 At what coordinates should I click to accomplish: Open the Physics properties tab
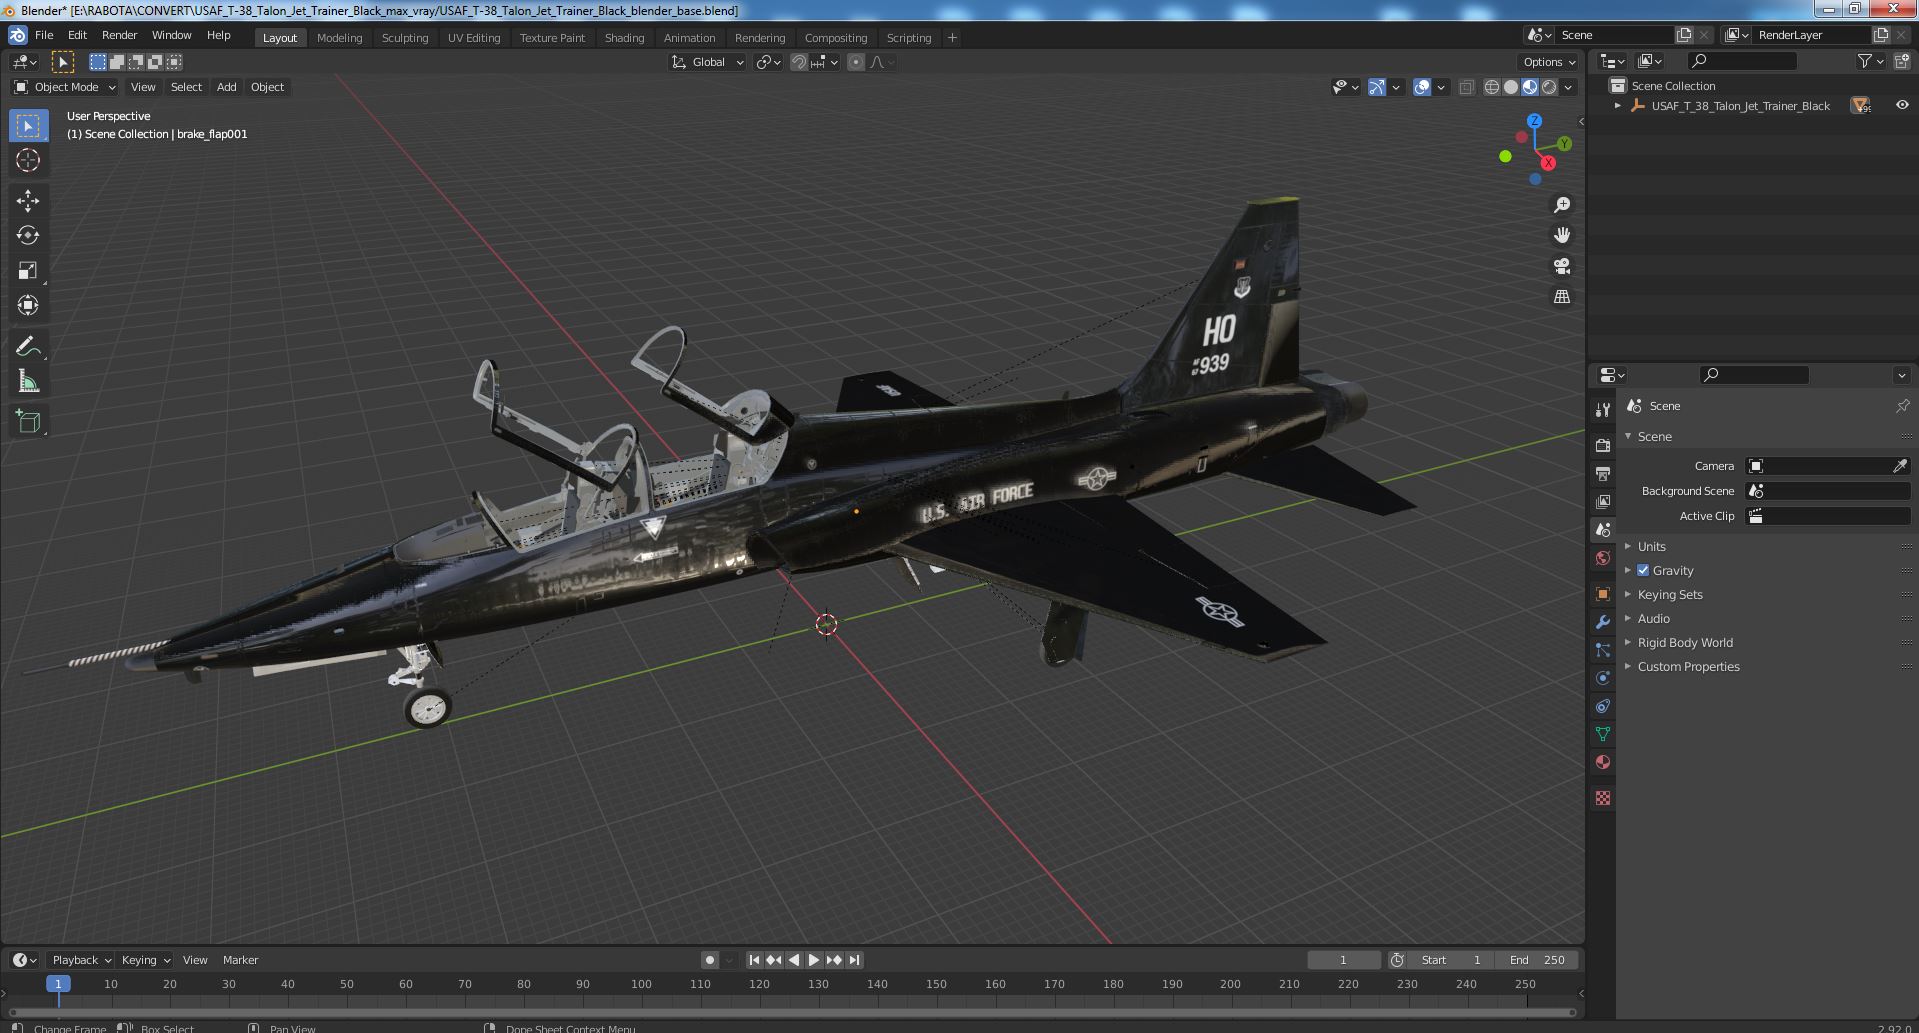1603,678
